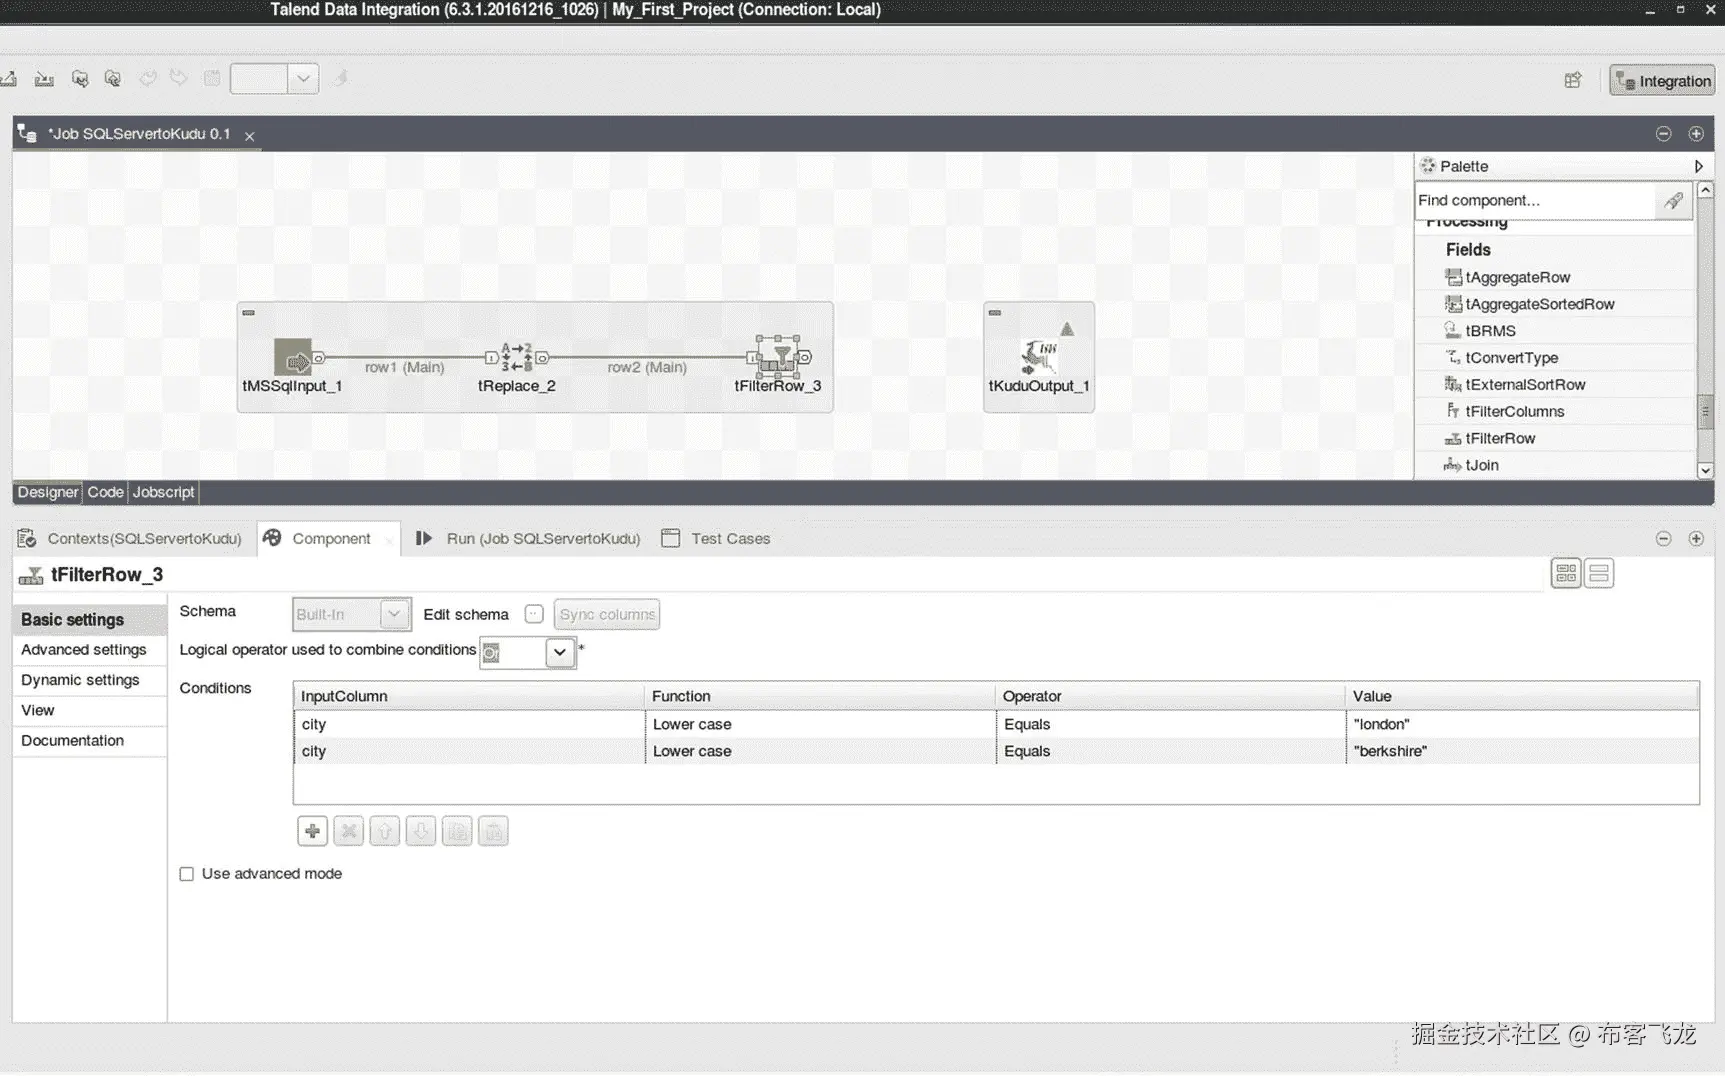This screenshot has height=1076, width=1725.
Task: Collapse the subjob containing tMSSqlInput_1
Action: pyautogui.click(x=249, y=313)
